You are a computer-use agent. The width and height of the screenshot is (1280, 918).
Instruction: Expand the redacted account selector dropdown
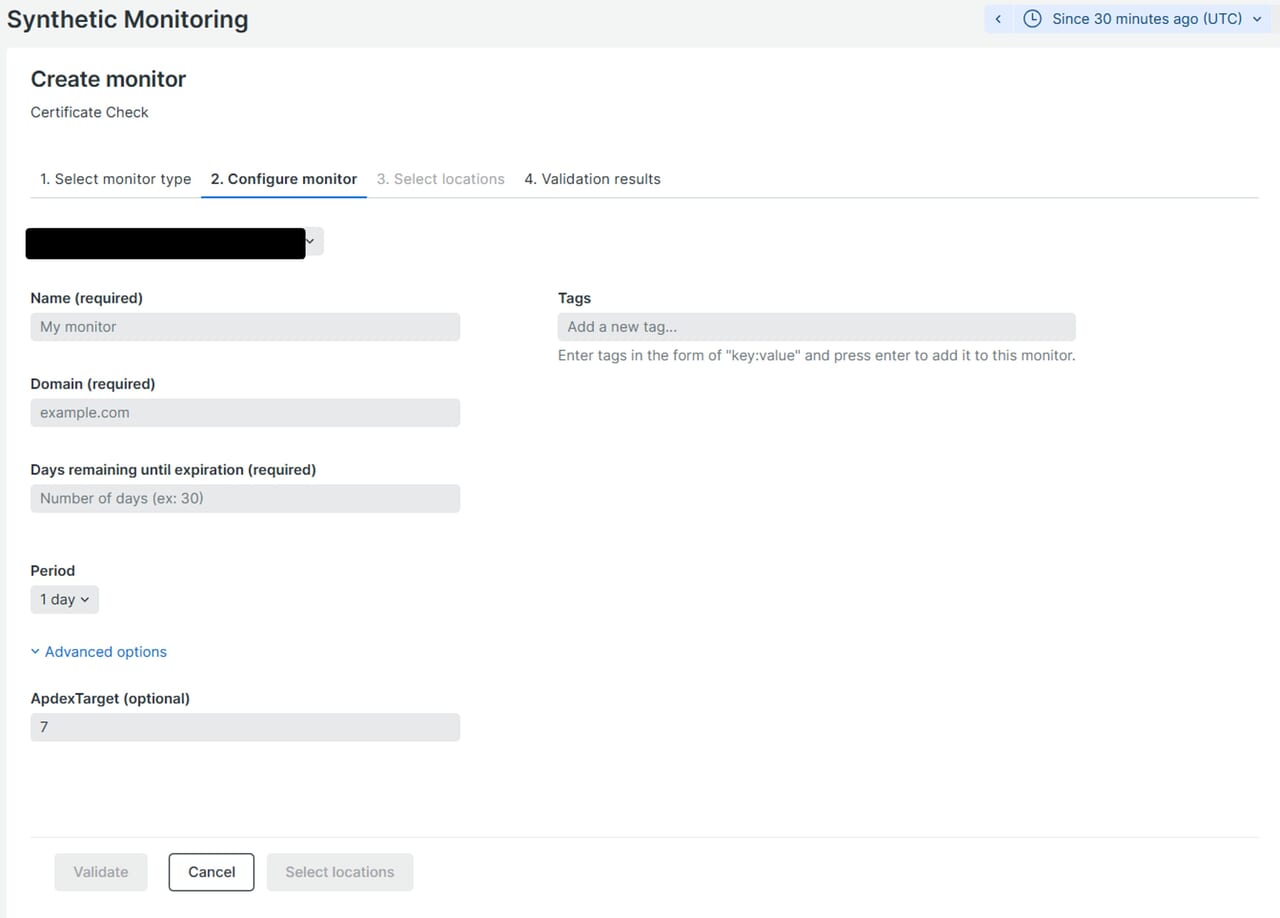pyautogui.click(x=309, y=242)
